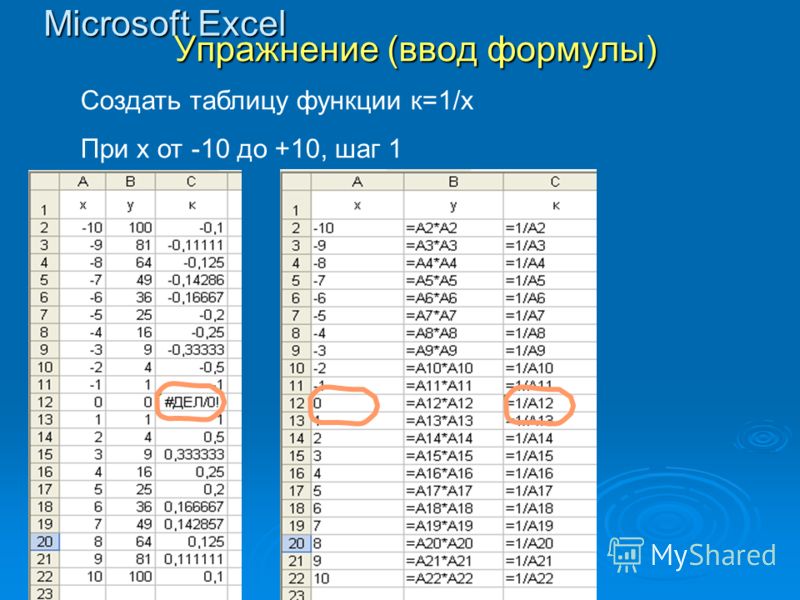The width and height of the screenshot is (800, 600).
Task: Select the cell showing -0,33333
Action: coord(191,350)
